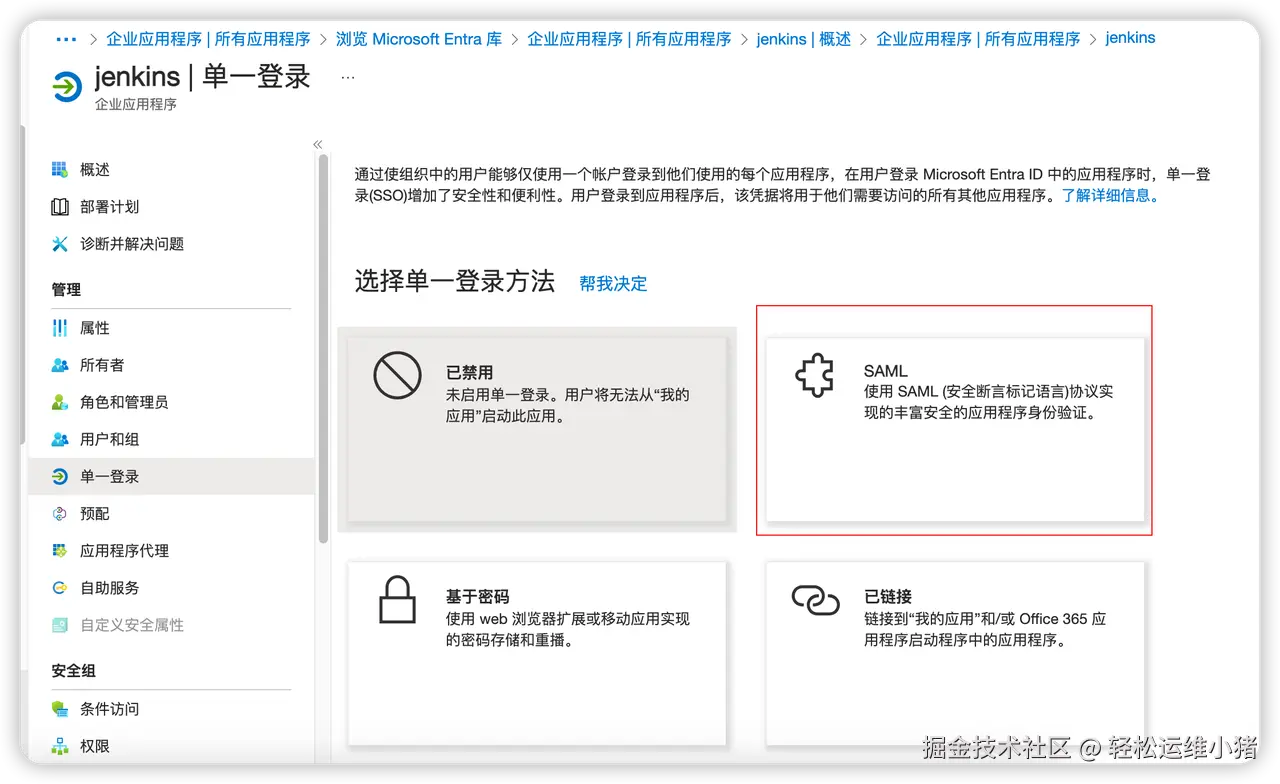Image resolution: width=1280 pixels, height=784 pixels.
Task: Click the 权限 hierarchy icon
Action: click(60, 746)
